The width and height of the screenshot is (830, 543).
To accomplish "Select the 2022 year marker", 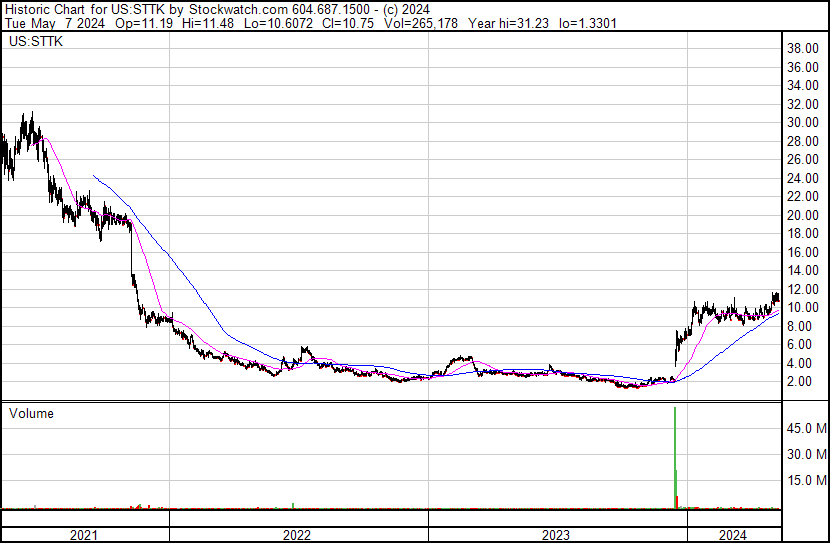I will tap(297, 535).
